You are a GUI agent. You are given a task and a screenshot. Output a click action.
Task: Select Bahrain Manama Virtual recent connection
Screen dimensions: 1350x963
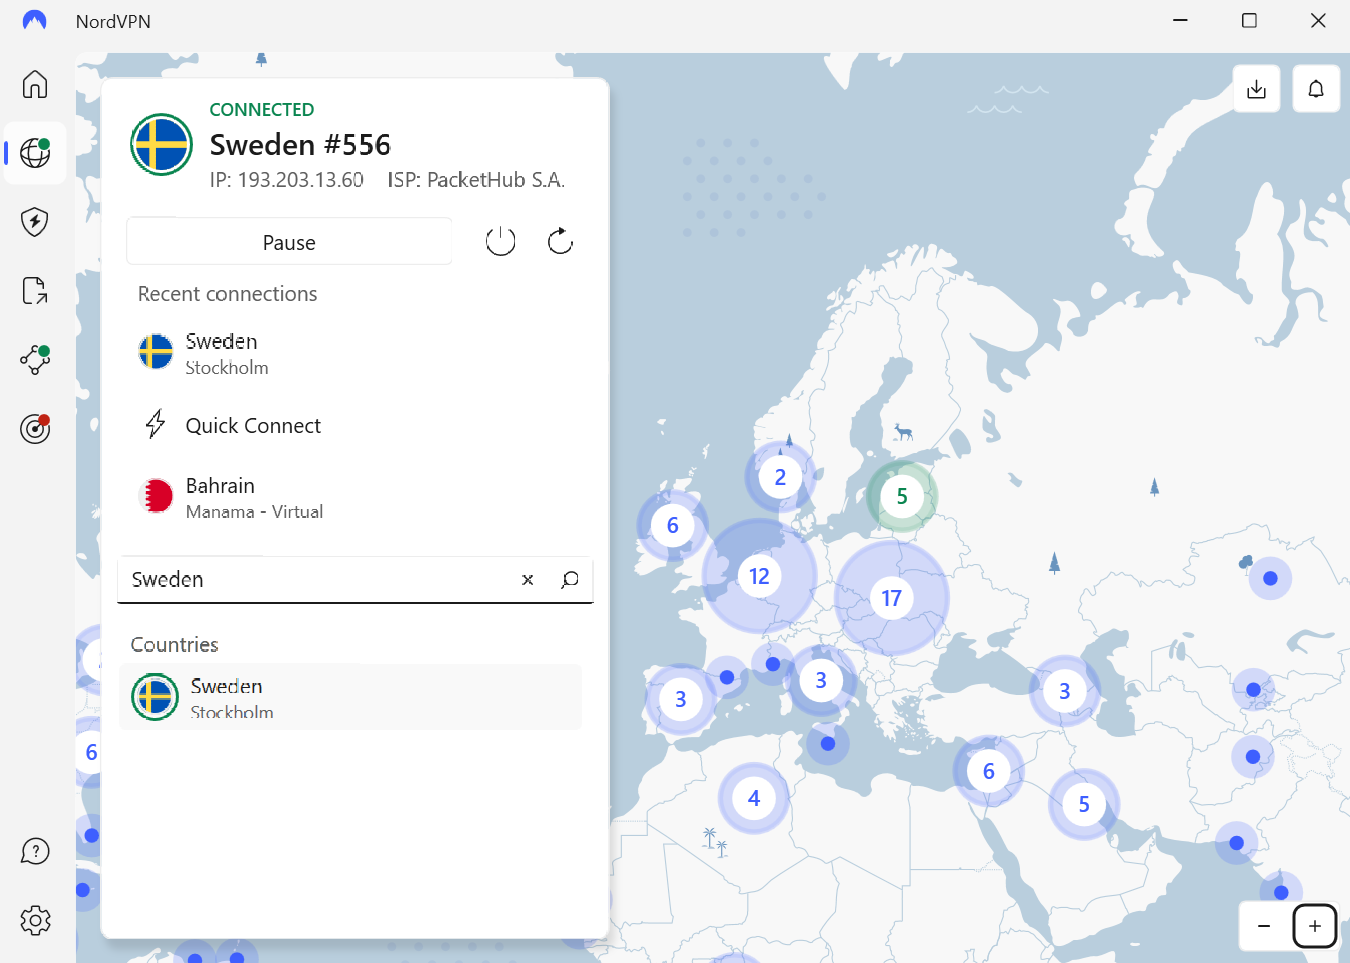pyautogui.click(x=355, y=497)
